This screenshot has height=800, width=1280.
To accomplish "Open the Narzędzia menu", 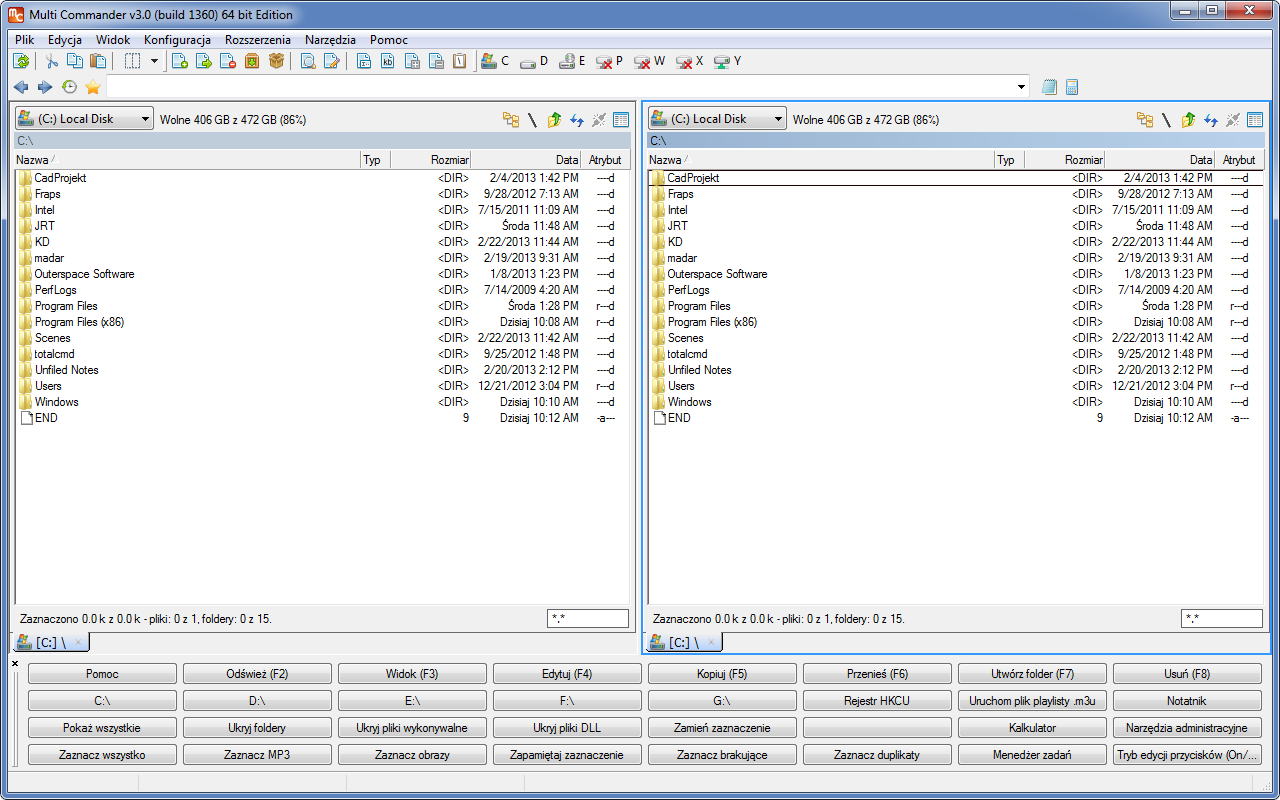I will pos(331,40).
